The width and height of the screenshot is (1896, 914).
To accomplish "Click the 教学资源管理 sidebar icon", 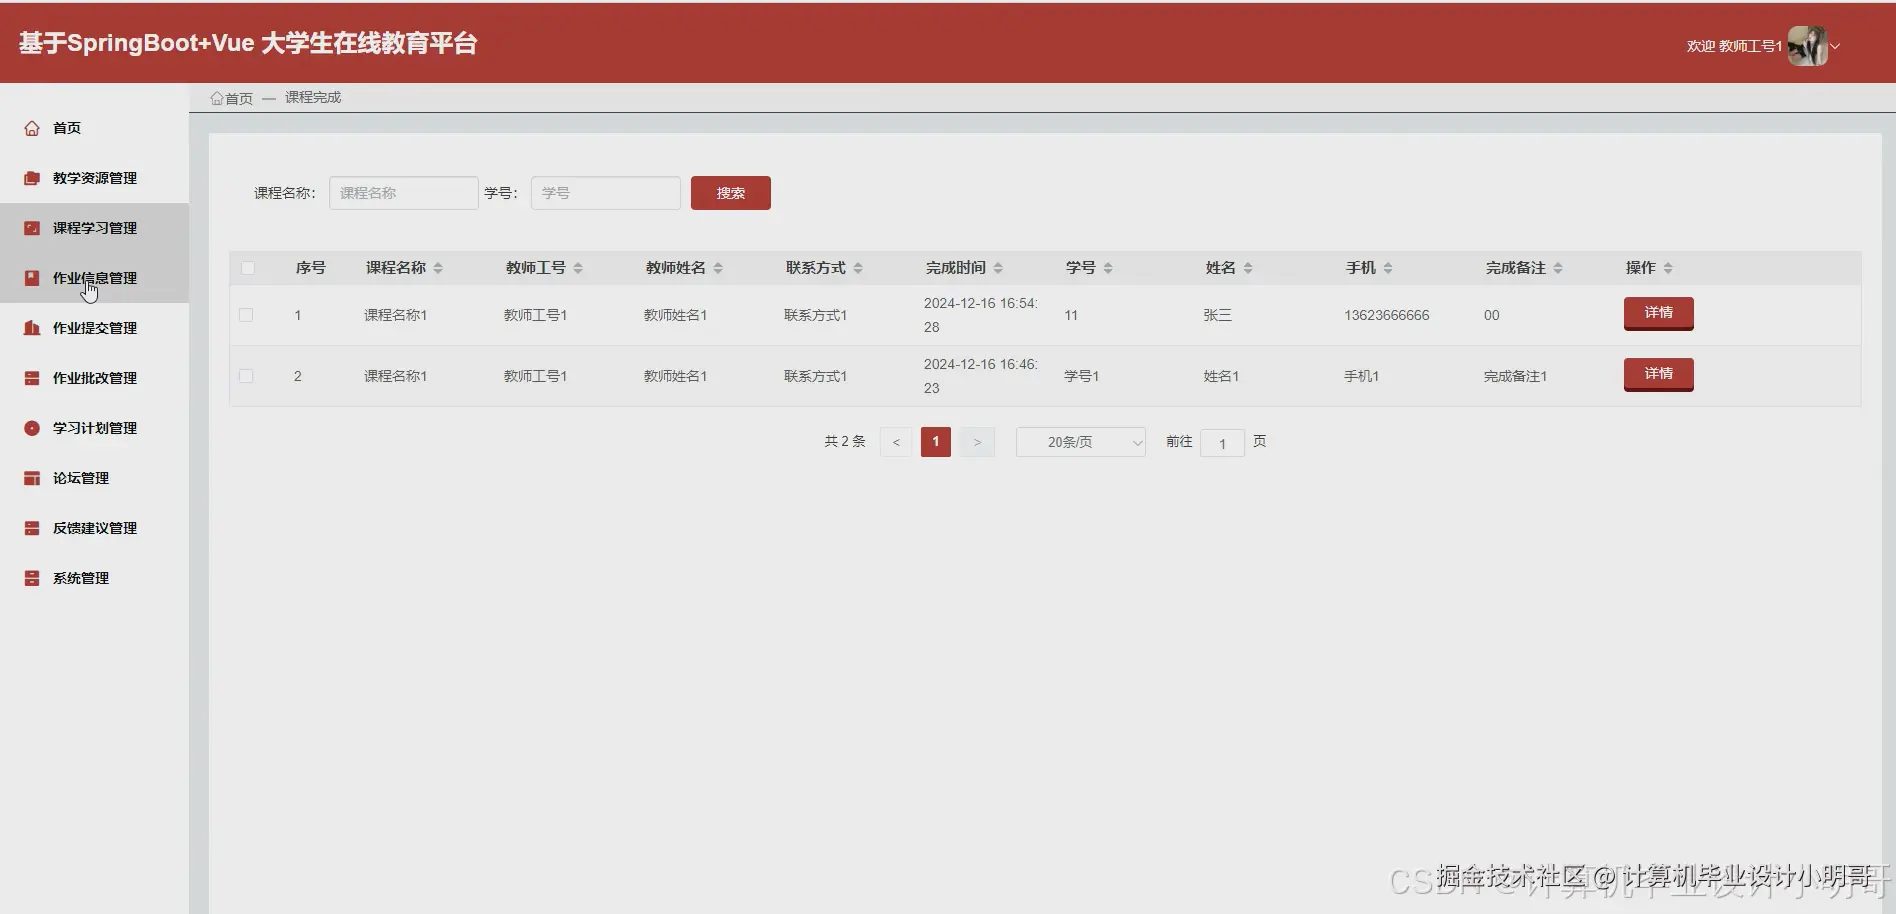I will (32, 178).
